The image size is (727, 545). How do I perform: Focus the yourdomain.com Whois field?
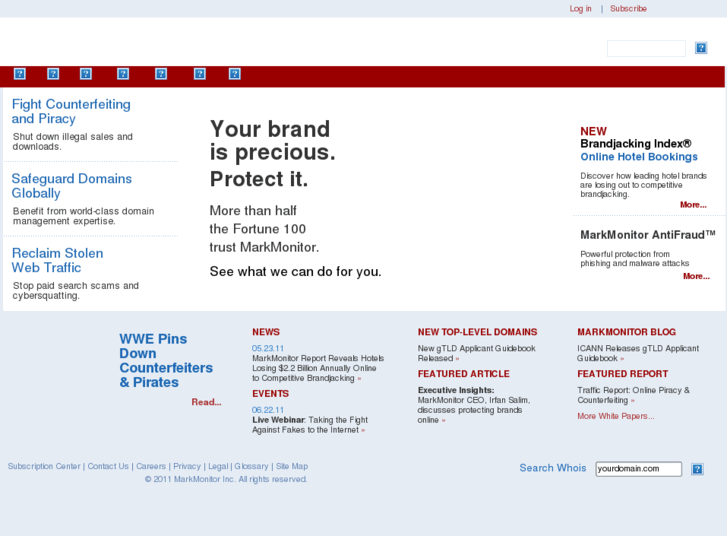638,469
